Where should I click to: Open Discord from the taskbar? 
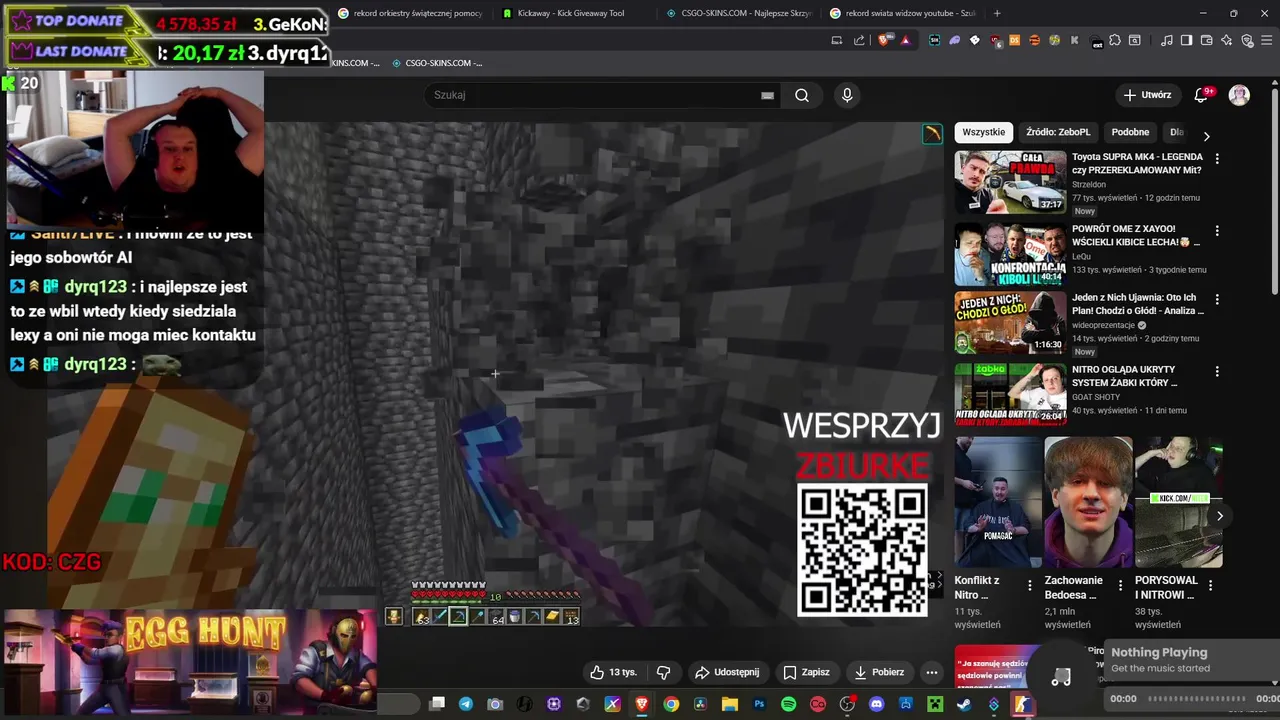point(877,704)
